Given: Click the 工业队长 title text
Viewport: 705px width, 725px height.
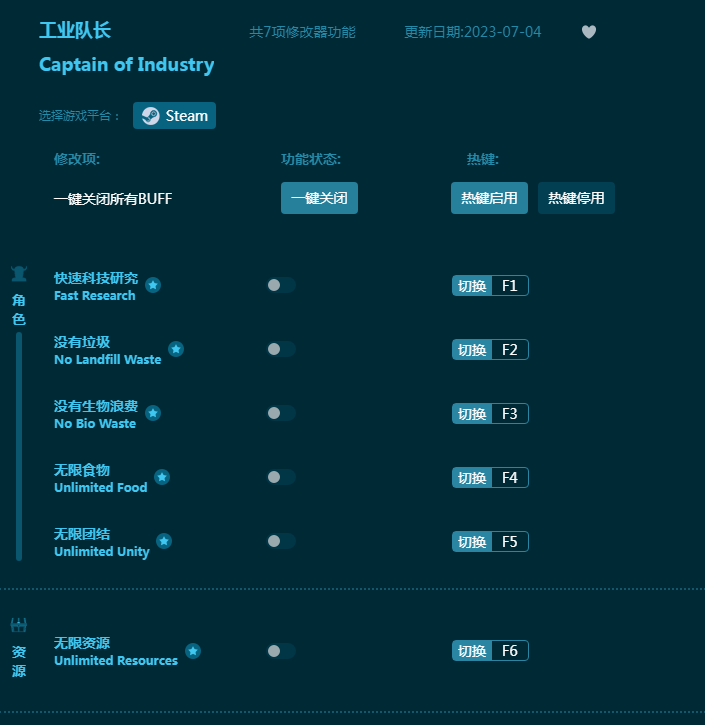Looking at the screenshot, I should pyautogui.click(x=75, y=31).
